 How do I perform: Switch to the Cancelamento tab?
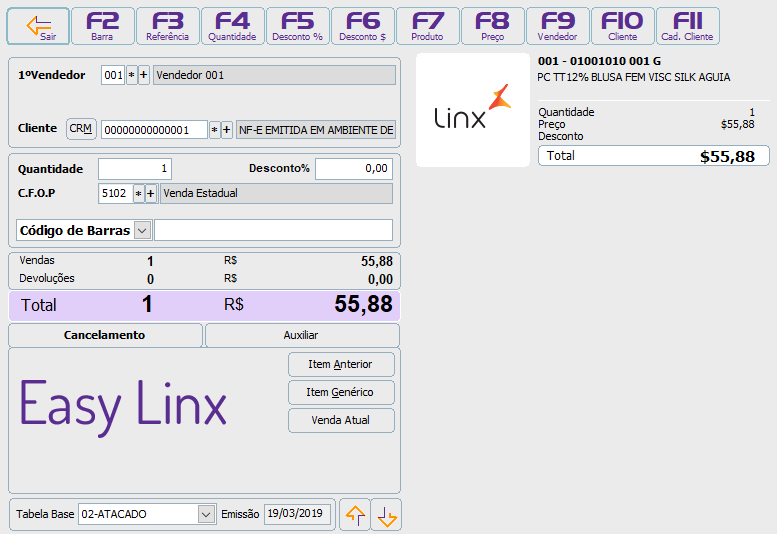point(105,335)
